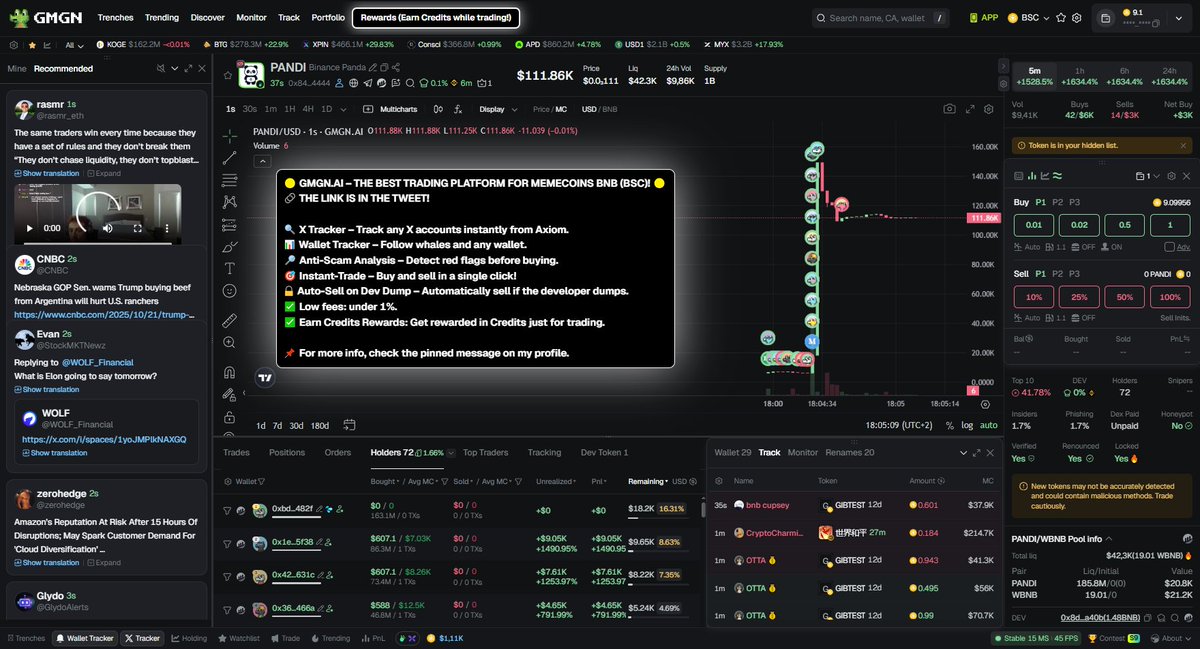Viewport: 1200px width, 649px height.
Task: Click the search name, CA, wallet field
Action: click(x=878, y=18)
